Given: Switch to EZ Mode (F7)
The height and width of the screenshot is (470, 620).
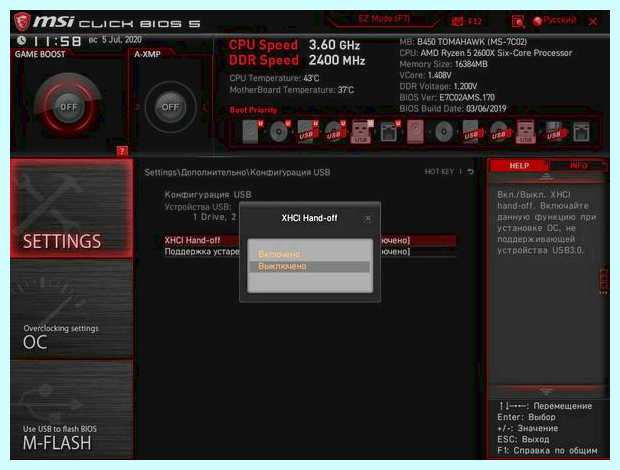Looking at the screenshot, I should pyautogui.click(x=384, y=19).
